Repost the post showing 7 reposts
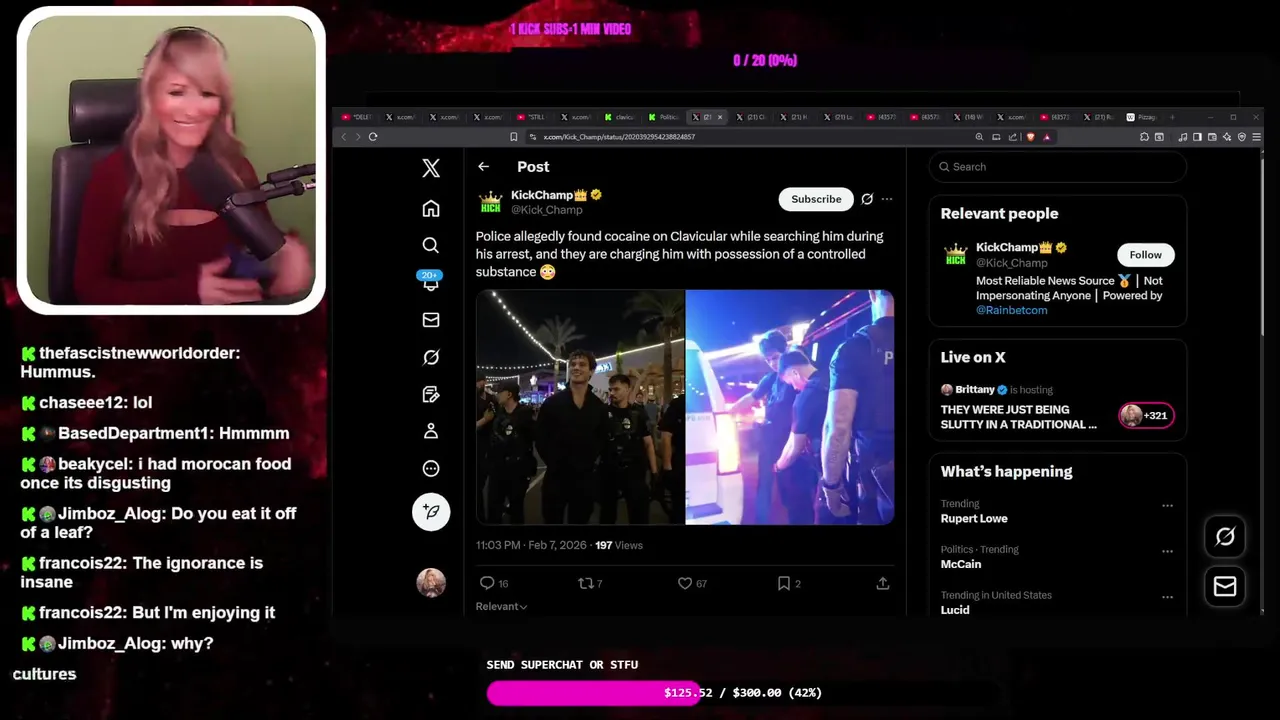Viewport: 1280px width, 720px height. click(x=590, y=583)
